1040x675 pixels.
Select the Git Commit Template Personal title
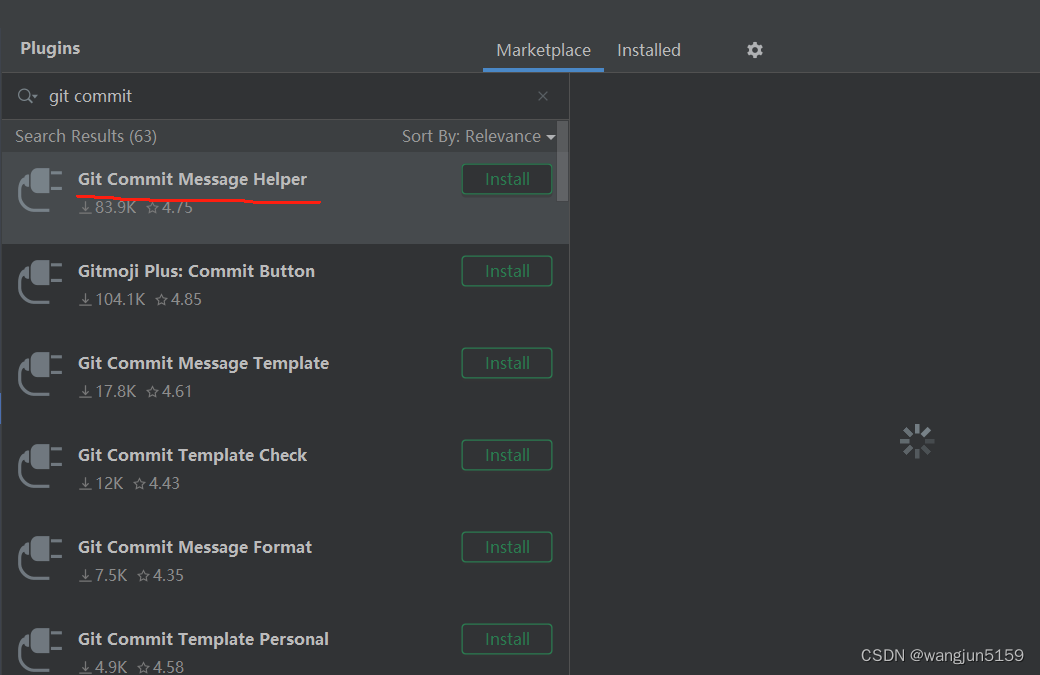coord(204,639)
